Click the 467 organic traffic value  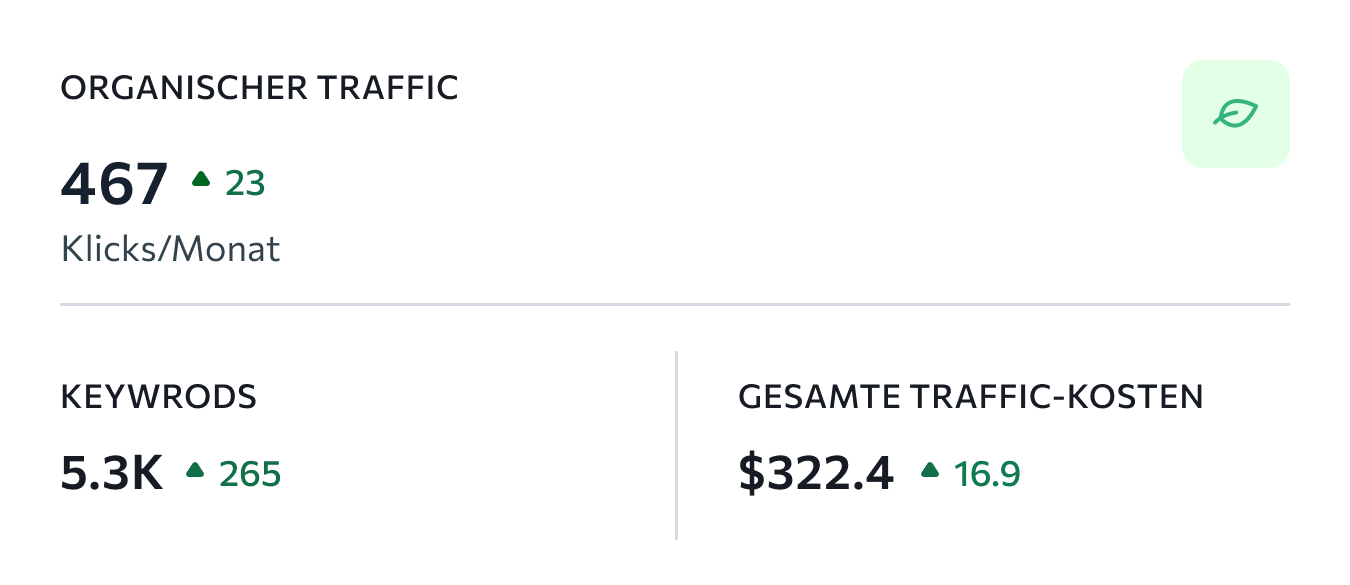pyautogui.click(x=114, y=184)
